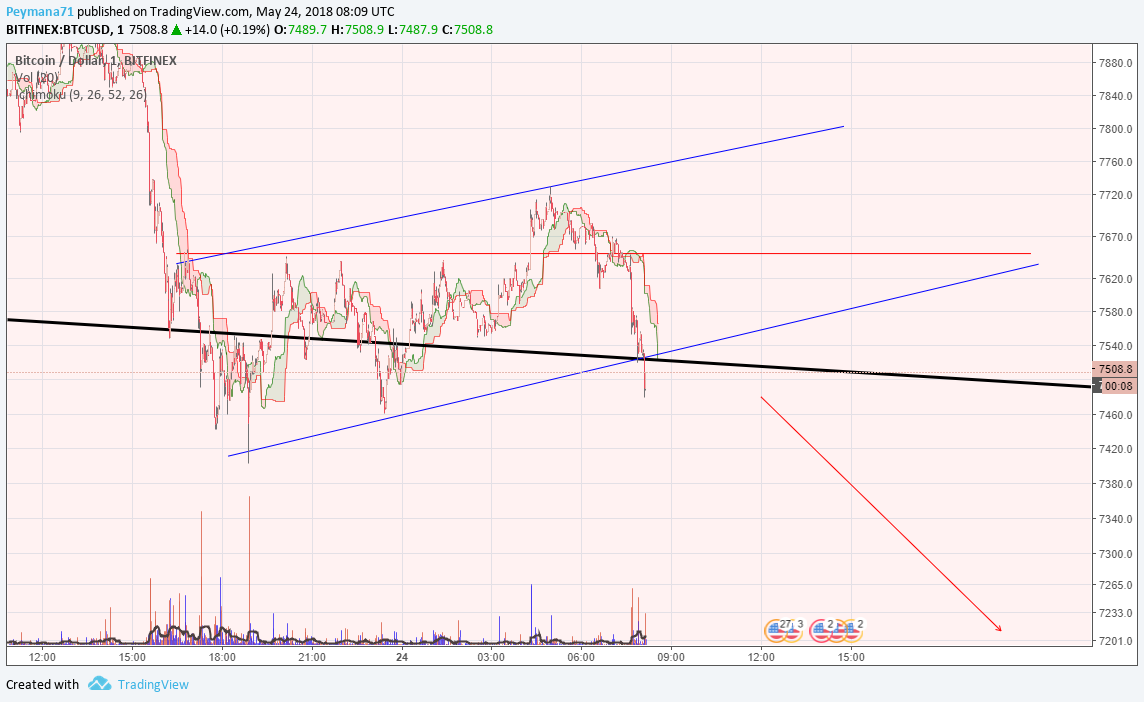
Task: Click the 7340.0 price axis label
Action: [x=1116, y=519]
